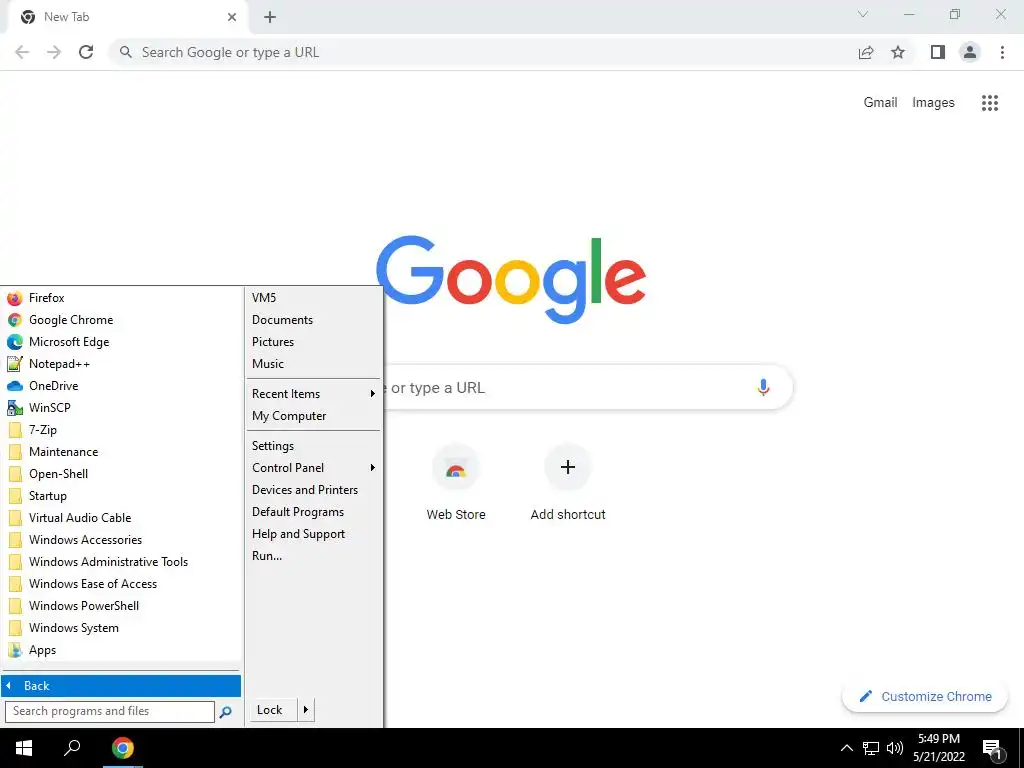Open Devices and Printers
1024x768 pixels.
[313, 490]
